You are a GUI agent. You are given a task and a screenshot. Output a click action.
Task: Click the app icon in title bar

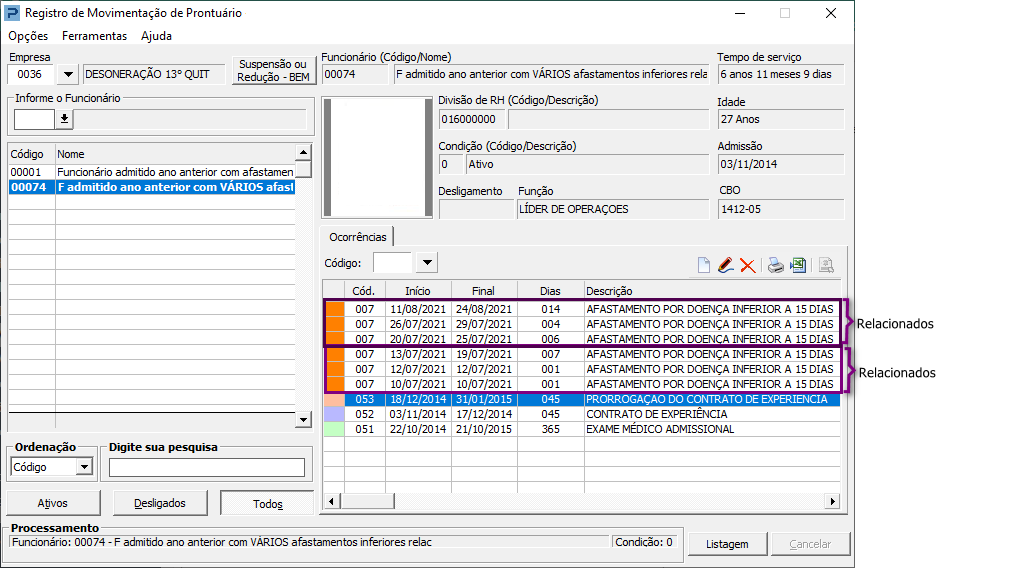[12, 12]
